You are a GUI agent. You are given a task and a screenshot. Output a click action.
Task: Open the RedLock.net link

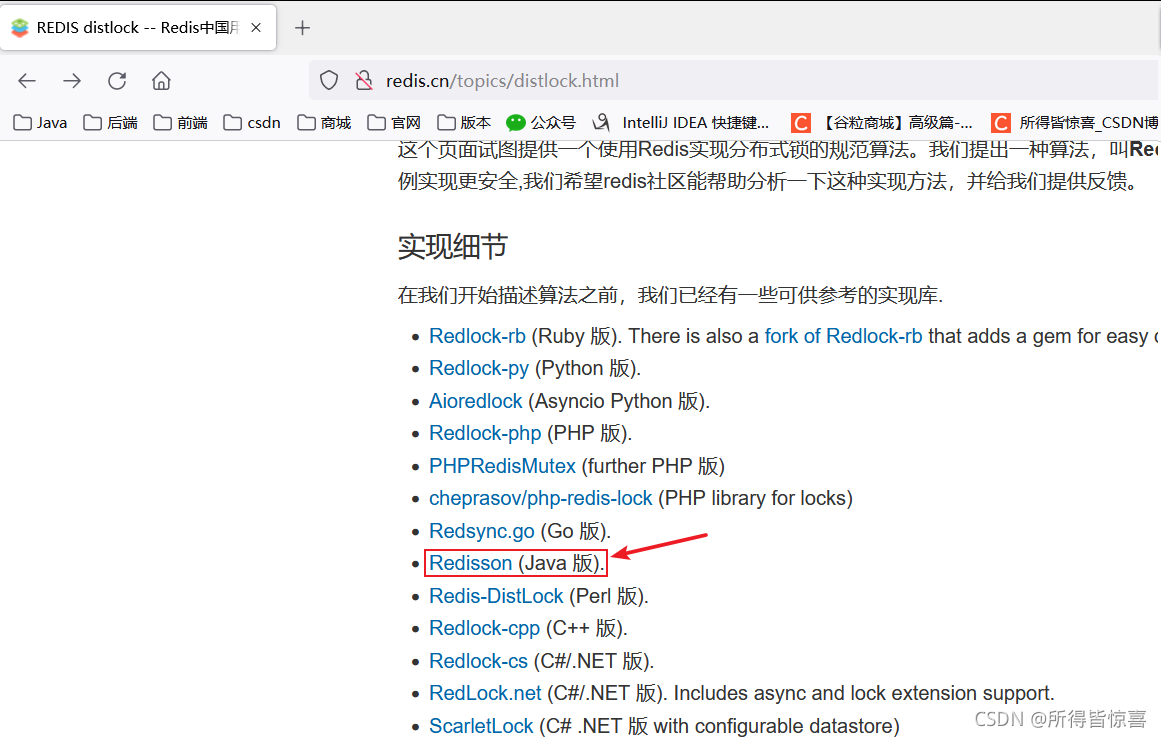(x=486, y=693)
